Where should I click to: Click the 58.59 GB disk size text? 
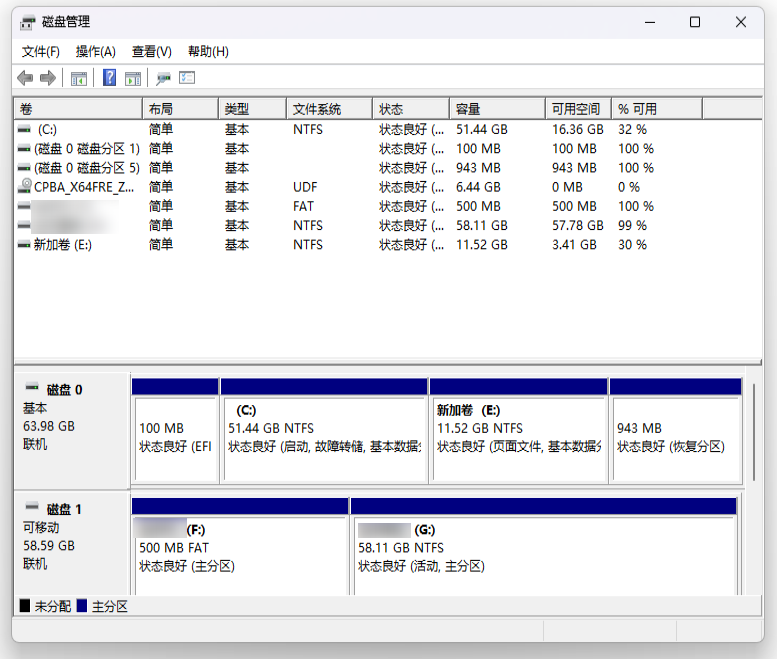point(49,546)
